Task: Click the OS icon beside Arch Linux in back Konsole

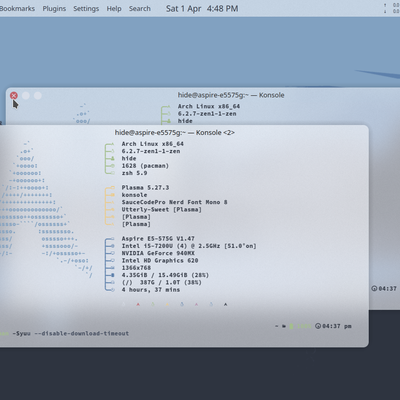Action: point(169,107)
